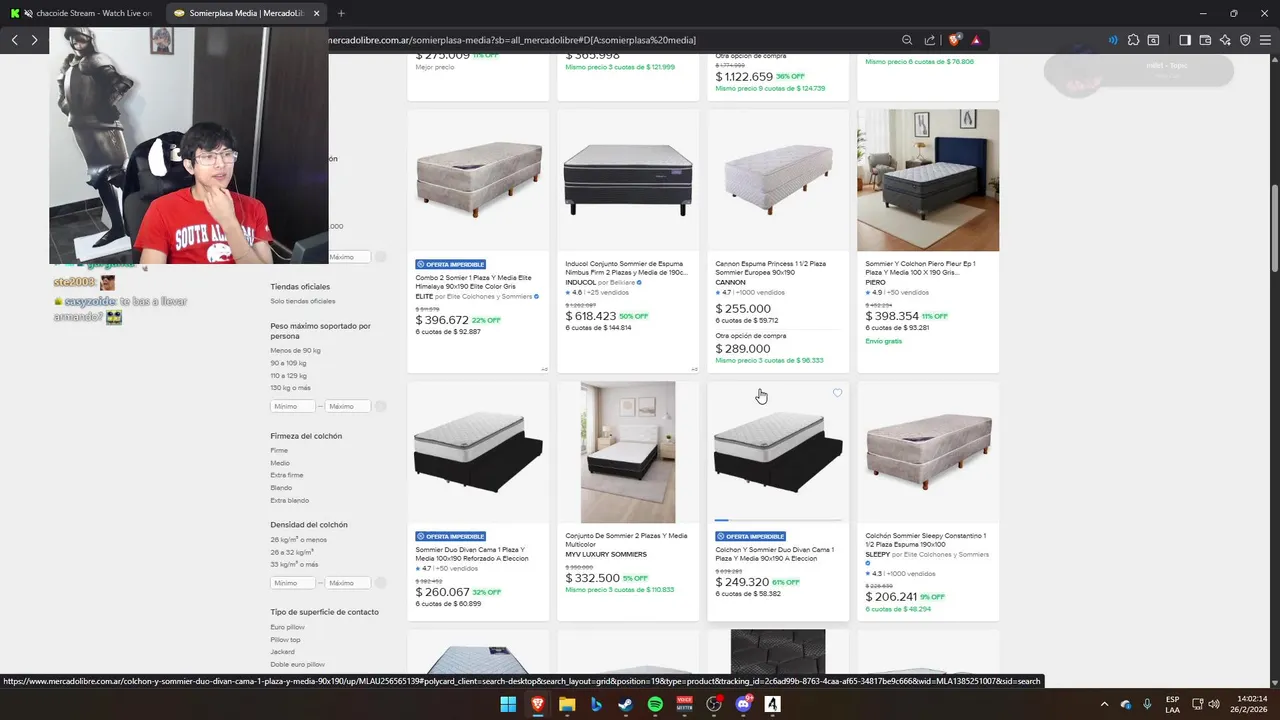This screenshot has height=720, width=1280.
Task: Click the $ 289.000 other purchase option
Action: click(743, 349)
